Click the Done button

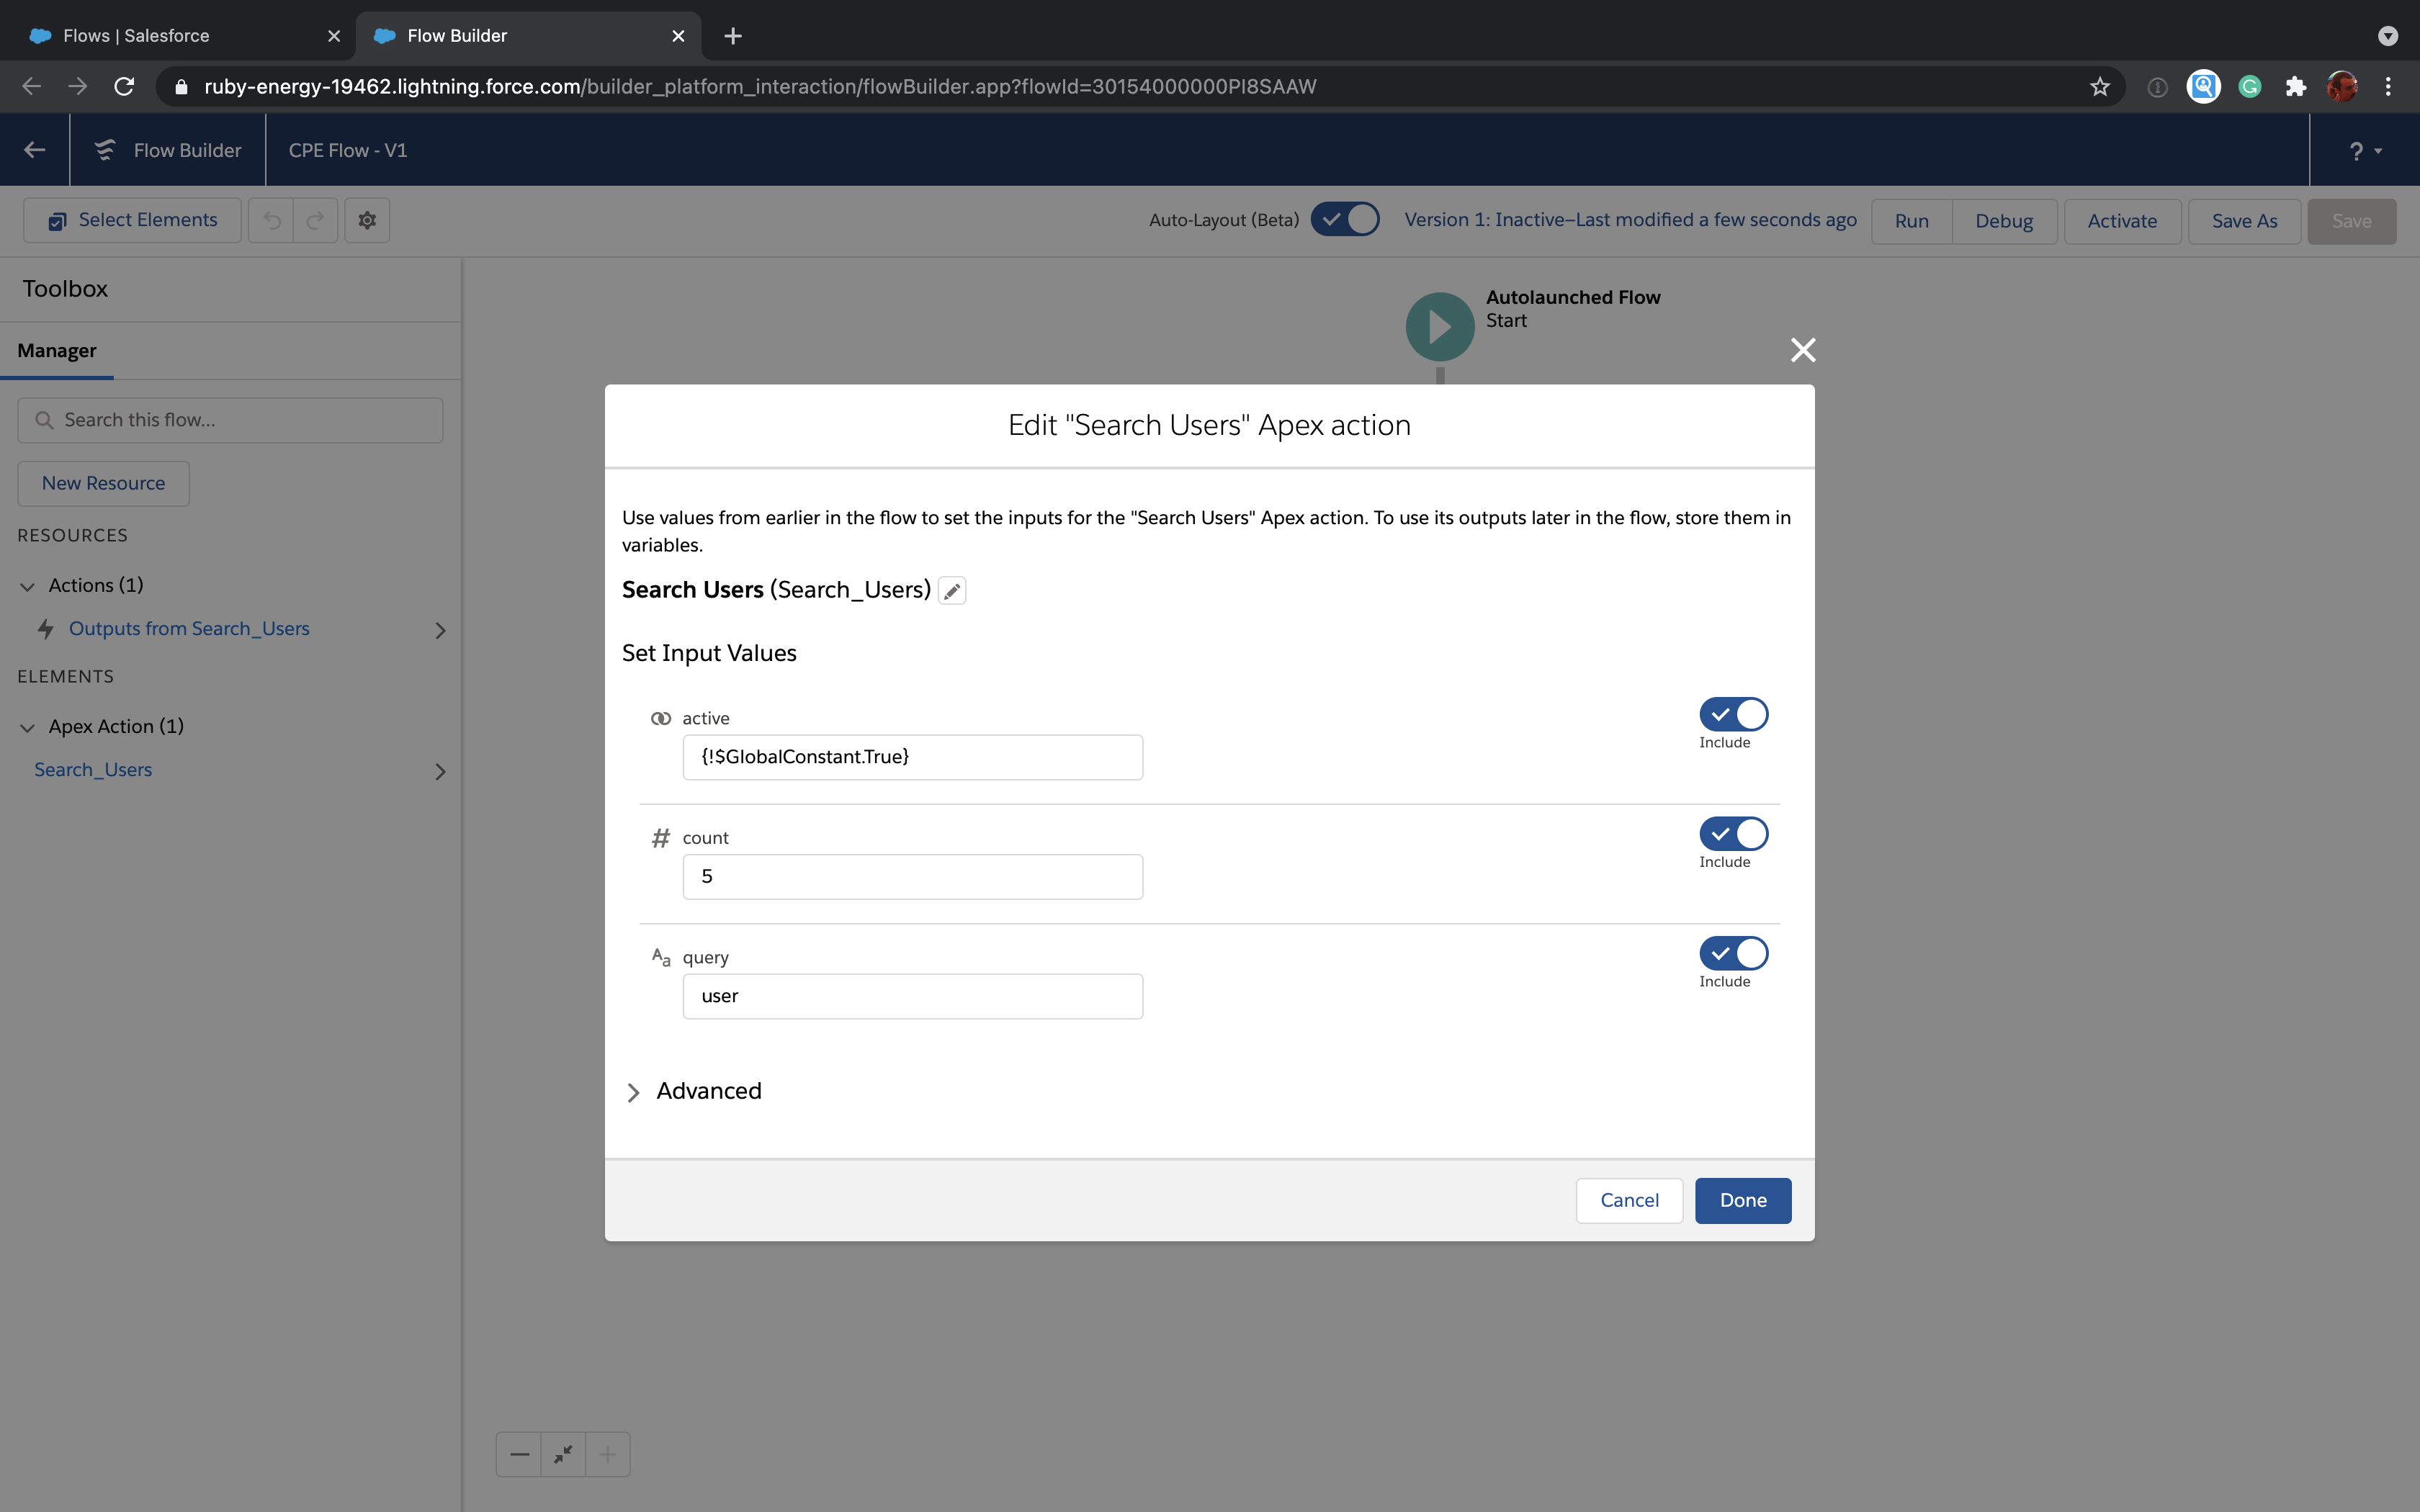[1742, 1200]
